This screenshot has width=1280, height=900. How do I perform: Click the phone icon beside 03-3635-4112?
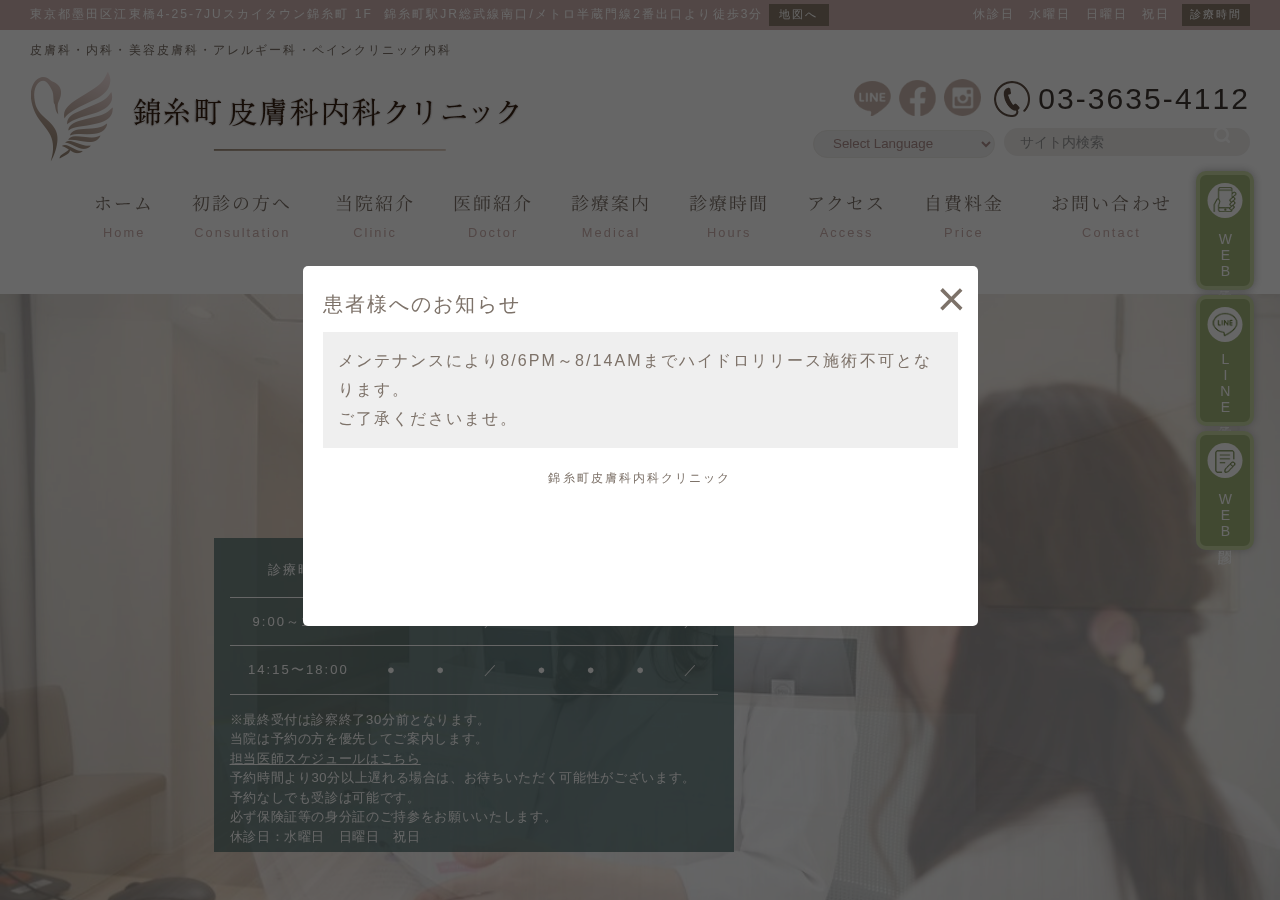(1012, 99)
